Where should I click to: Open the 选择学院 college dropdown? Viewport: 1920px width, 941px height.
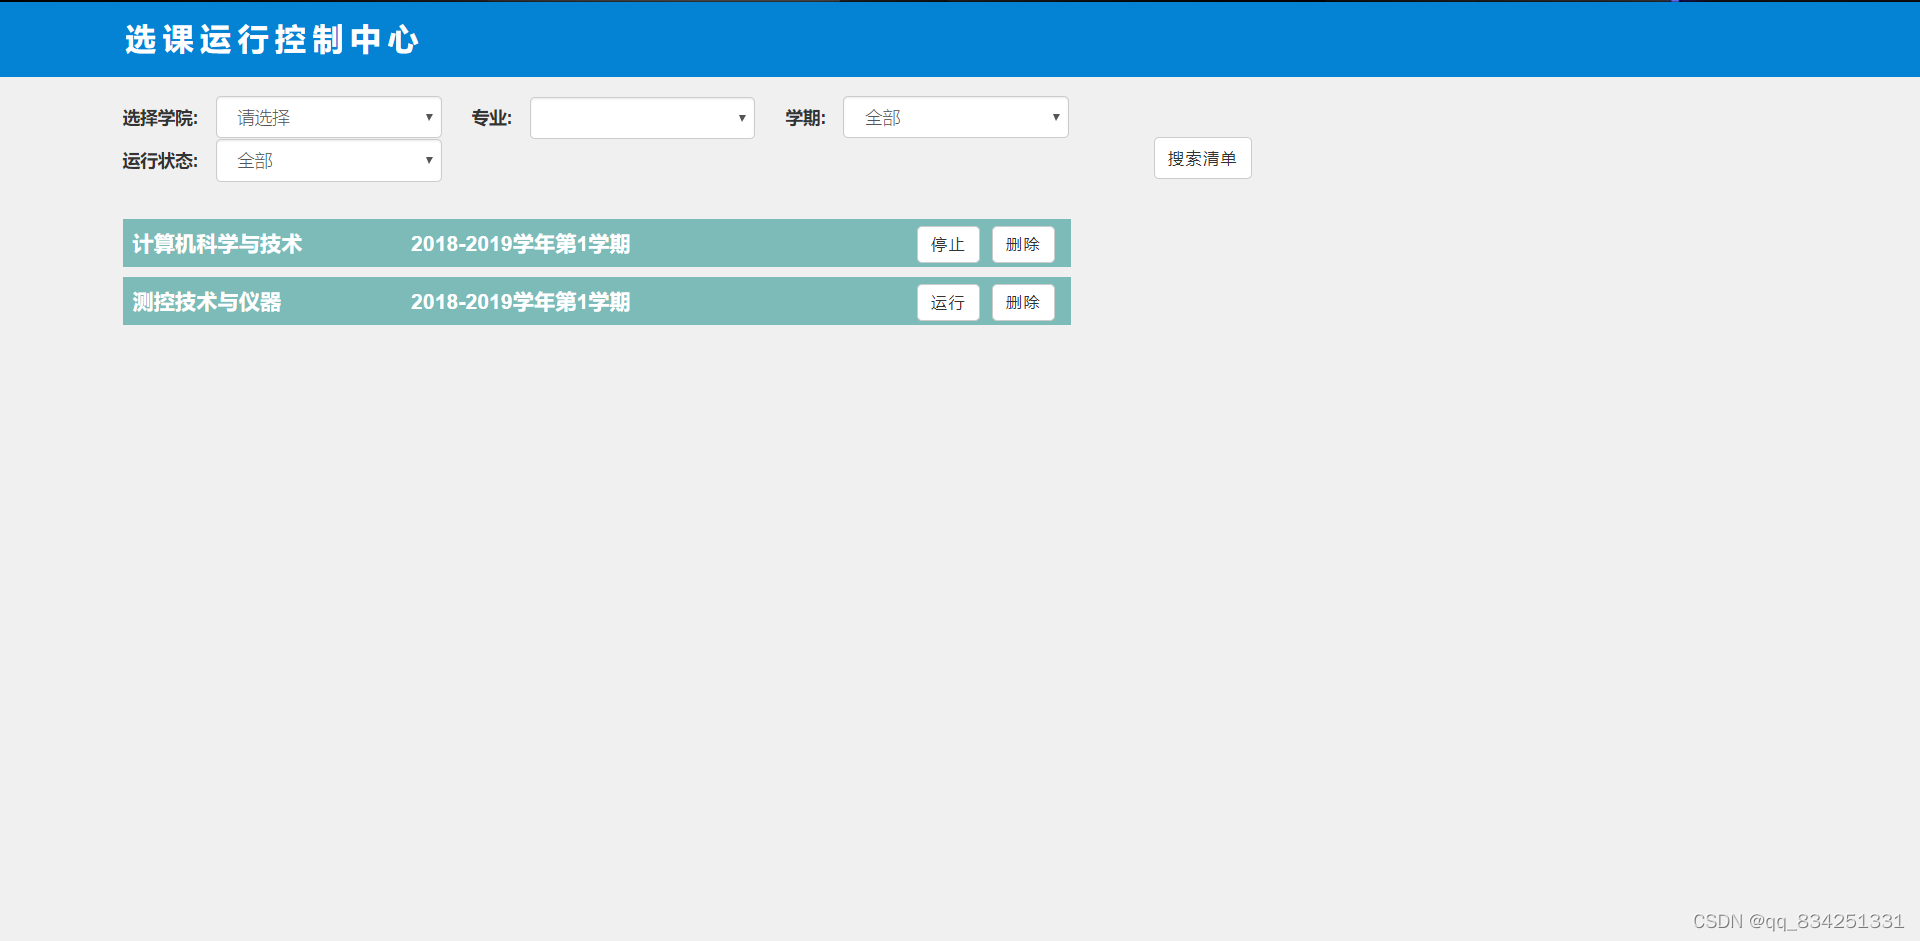(329, 118)
